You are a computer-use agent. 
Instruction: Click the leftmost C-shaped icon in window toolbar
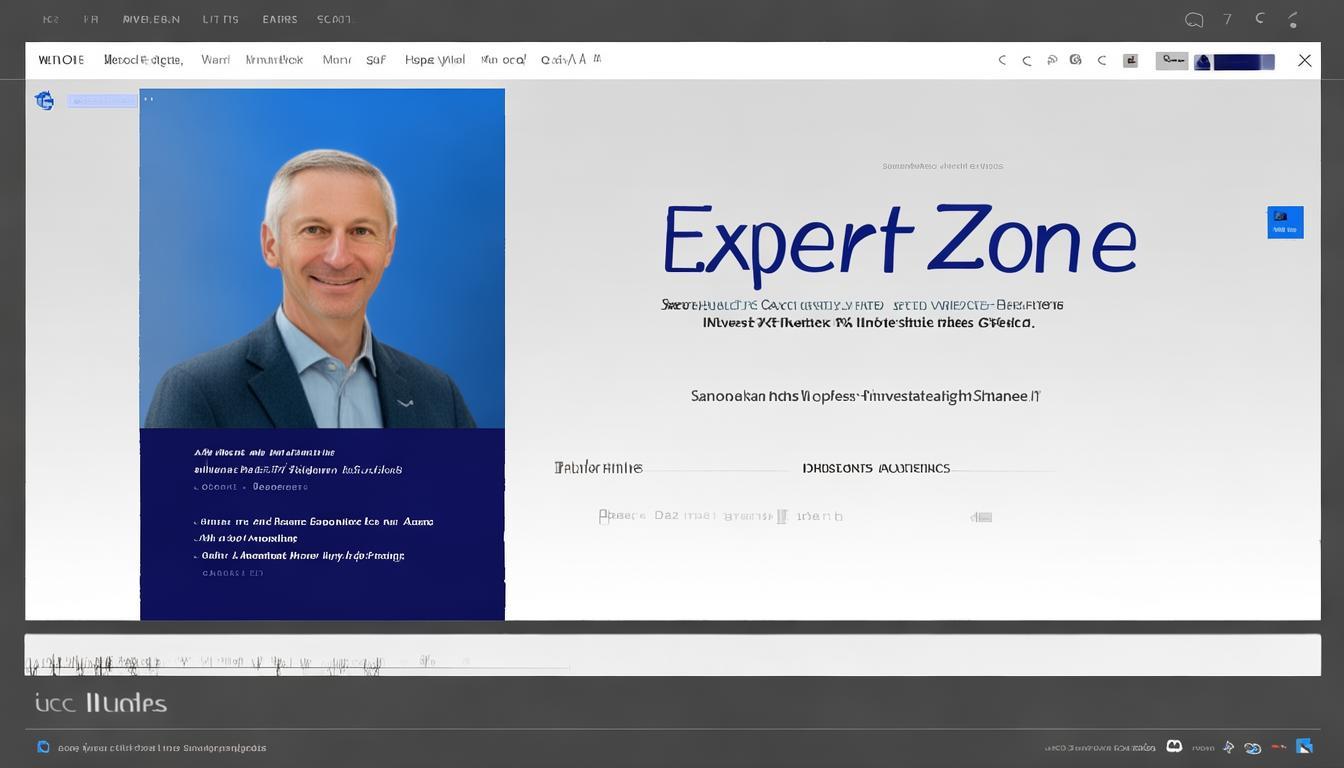click(x=1001, y=60)
